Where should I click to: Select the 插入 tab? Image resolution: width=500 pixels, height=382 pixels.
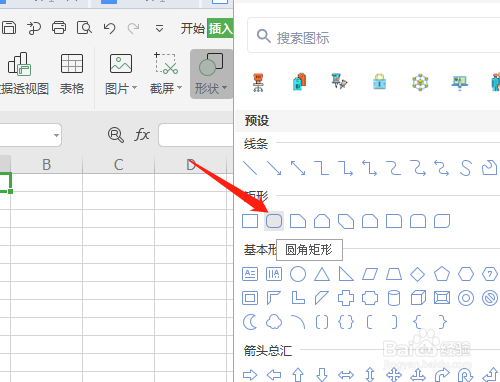tap(220, 28)
